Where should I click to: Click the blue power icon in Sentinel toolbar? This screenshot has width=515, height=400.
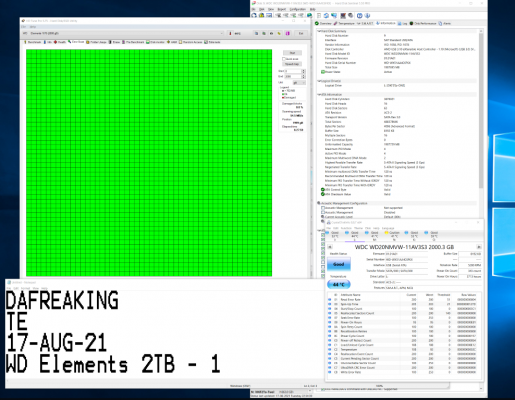click(x=360, y=15)
